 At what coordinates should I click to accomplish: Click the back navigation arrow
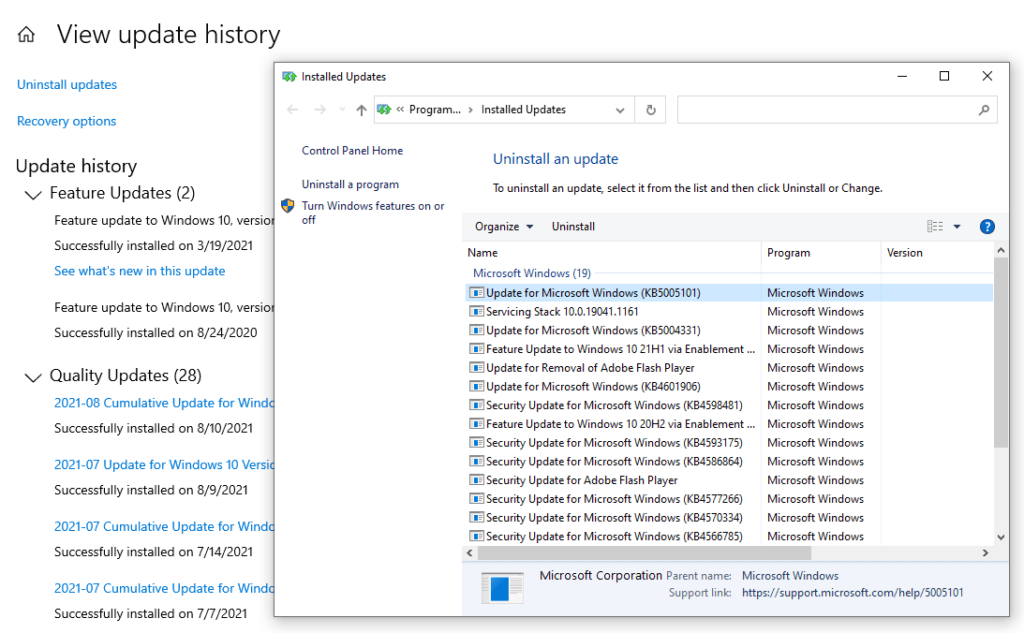(292, 110)
